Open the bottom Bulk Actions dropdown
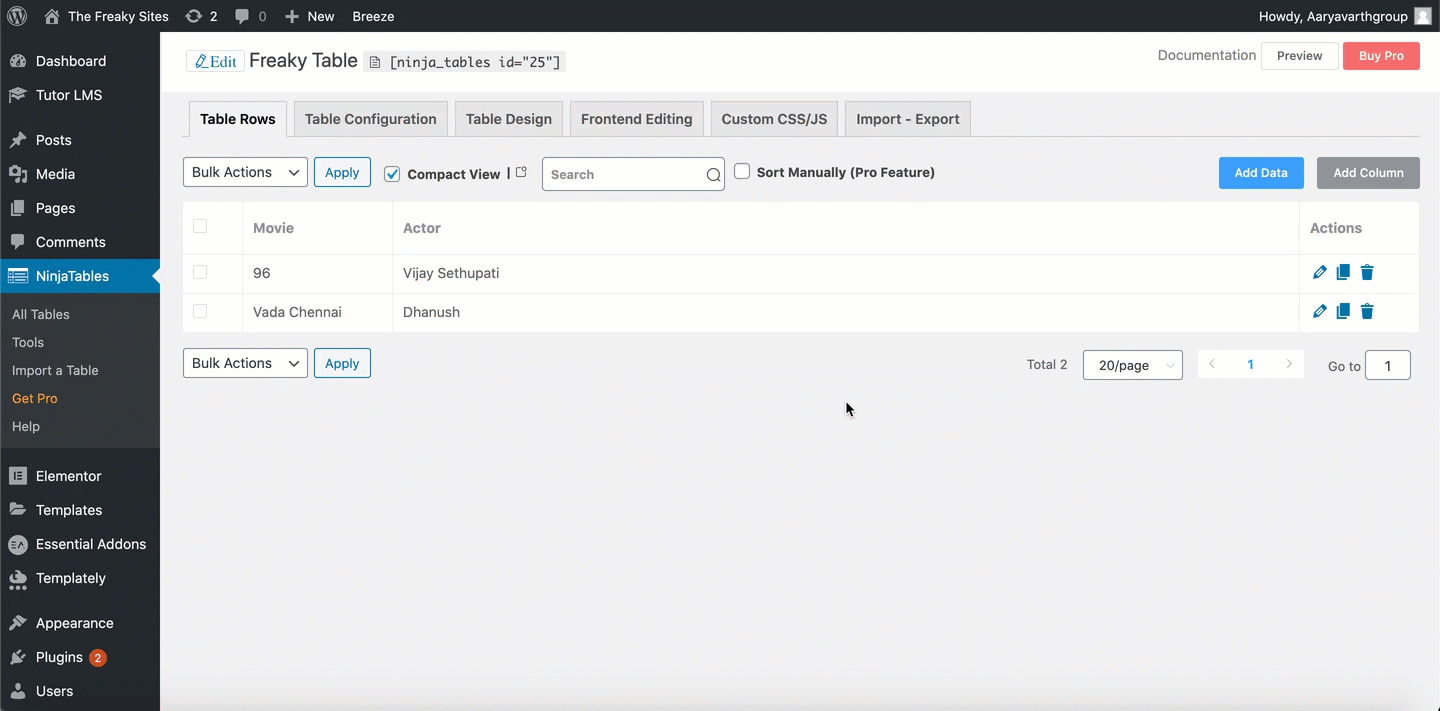The height and width of the screenshot is (711, 1440). click(x=245, y=363)
